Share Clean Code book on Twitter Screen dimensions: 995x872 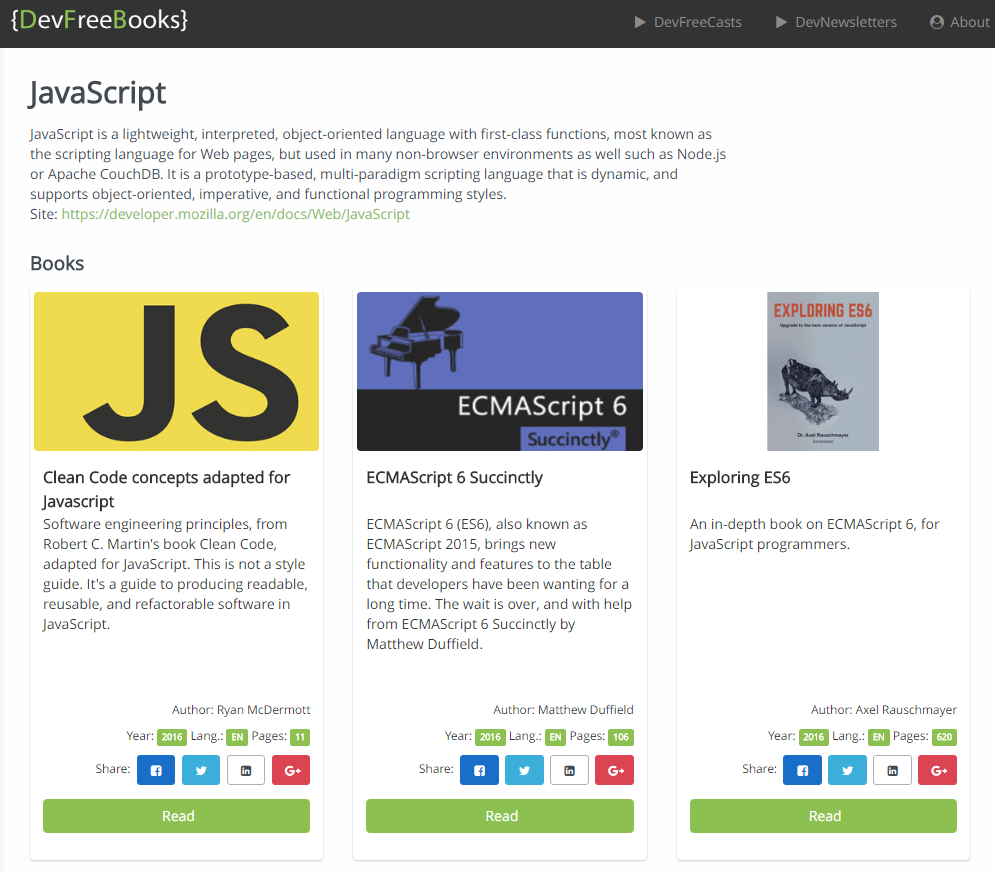pos(201,770)
